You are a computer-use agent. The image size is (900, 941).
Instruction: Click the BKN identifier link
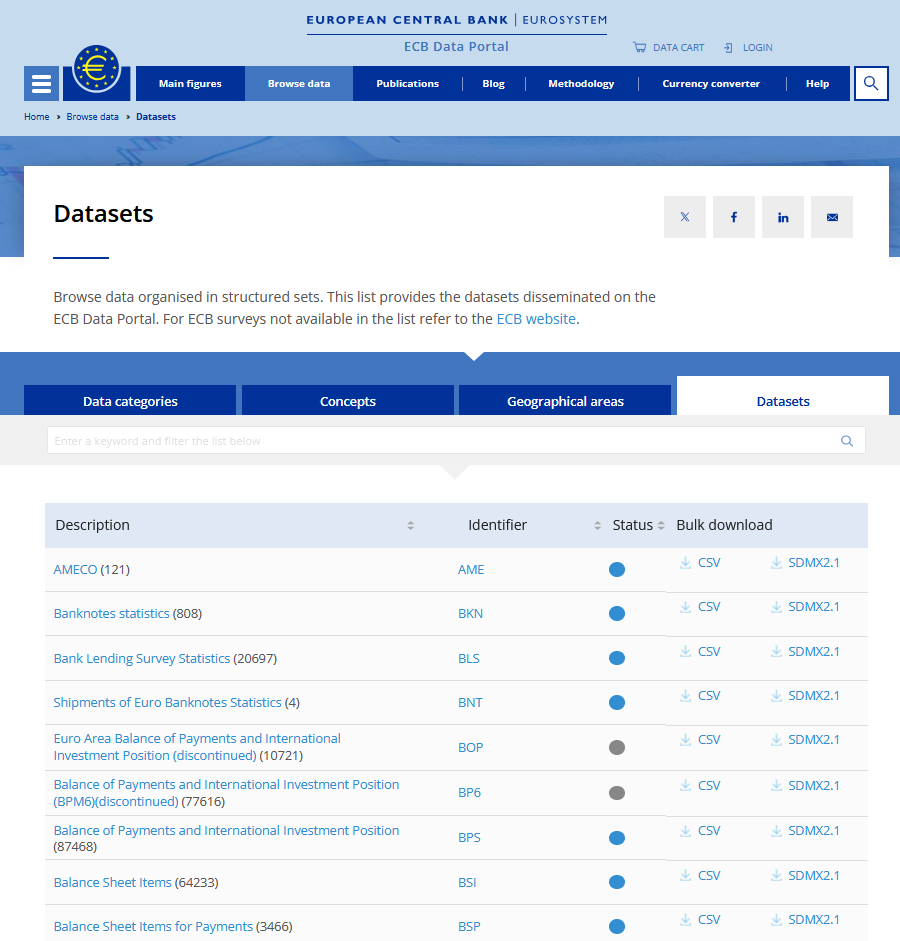click(x=470, y=613)
